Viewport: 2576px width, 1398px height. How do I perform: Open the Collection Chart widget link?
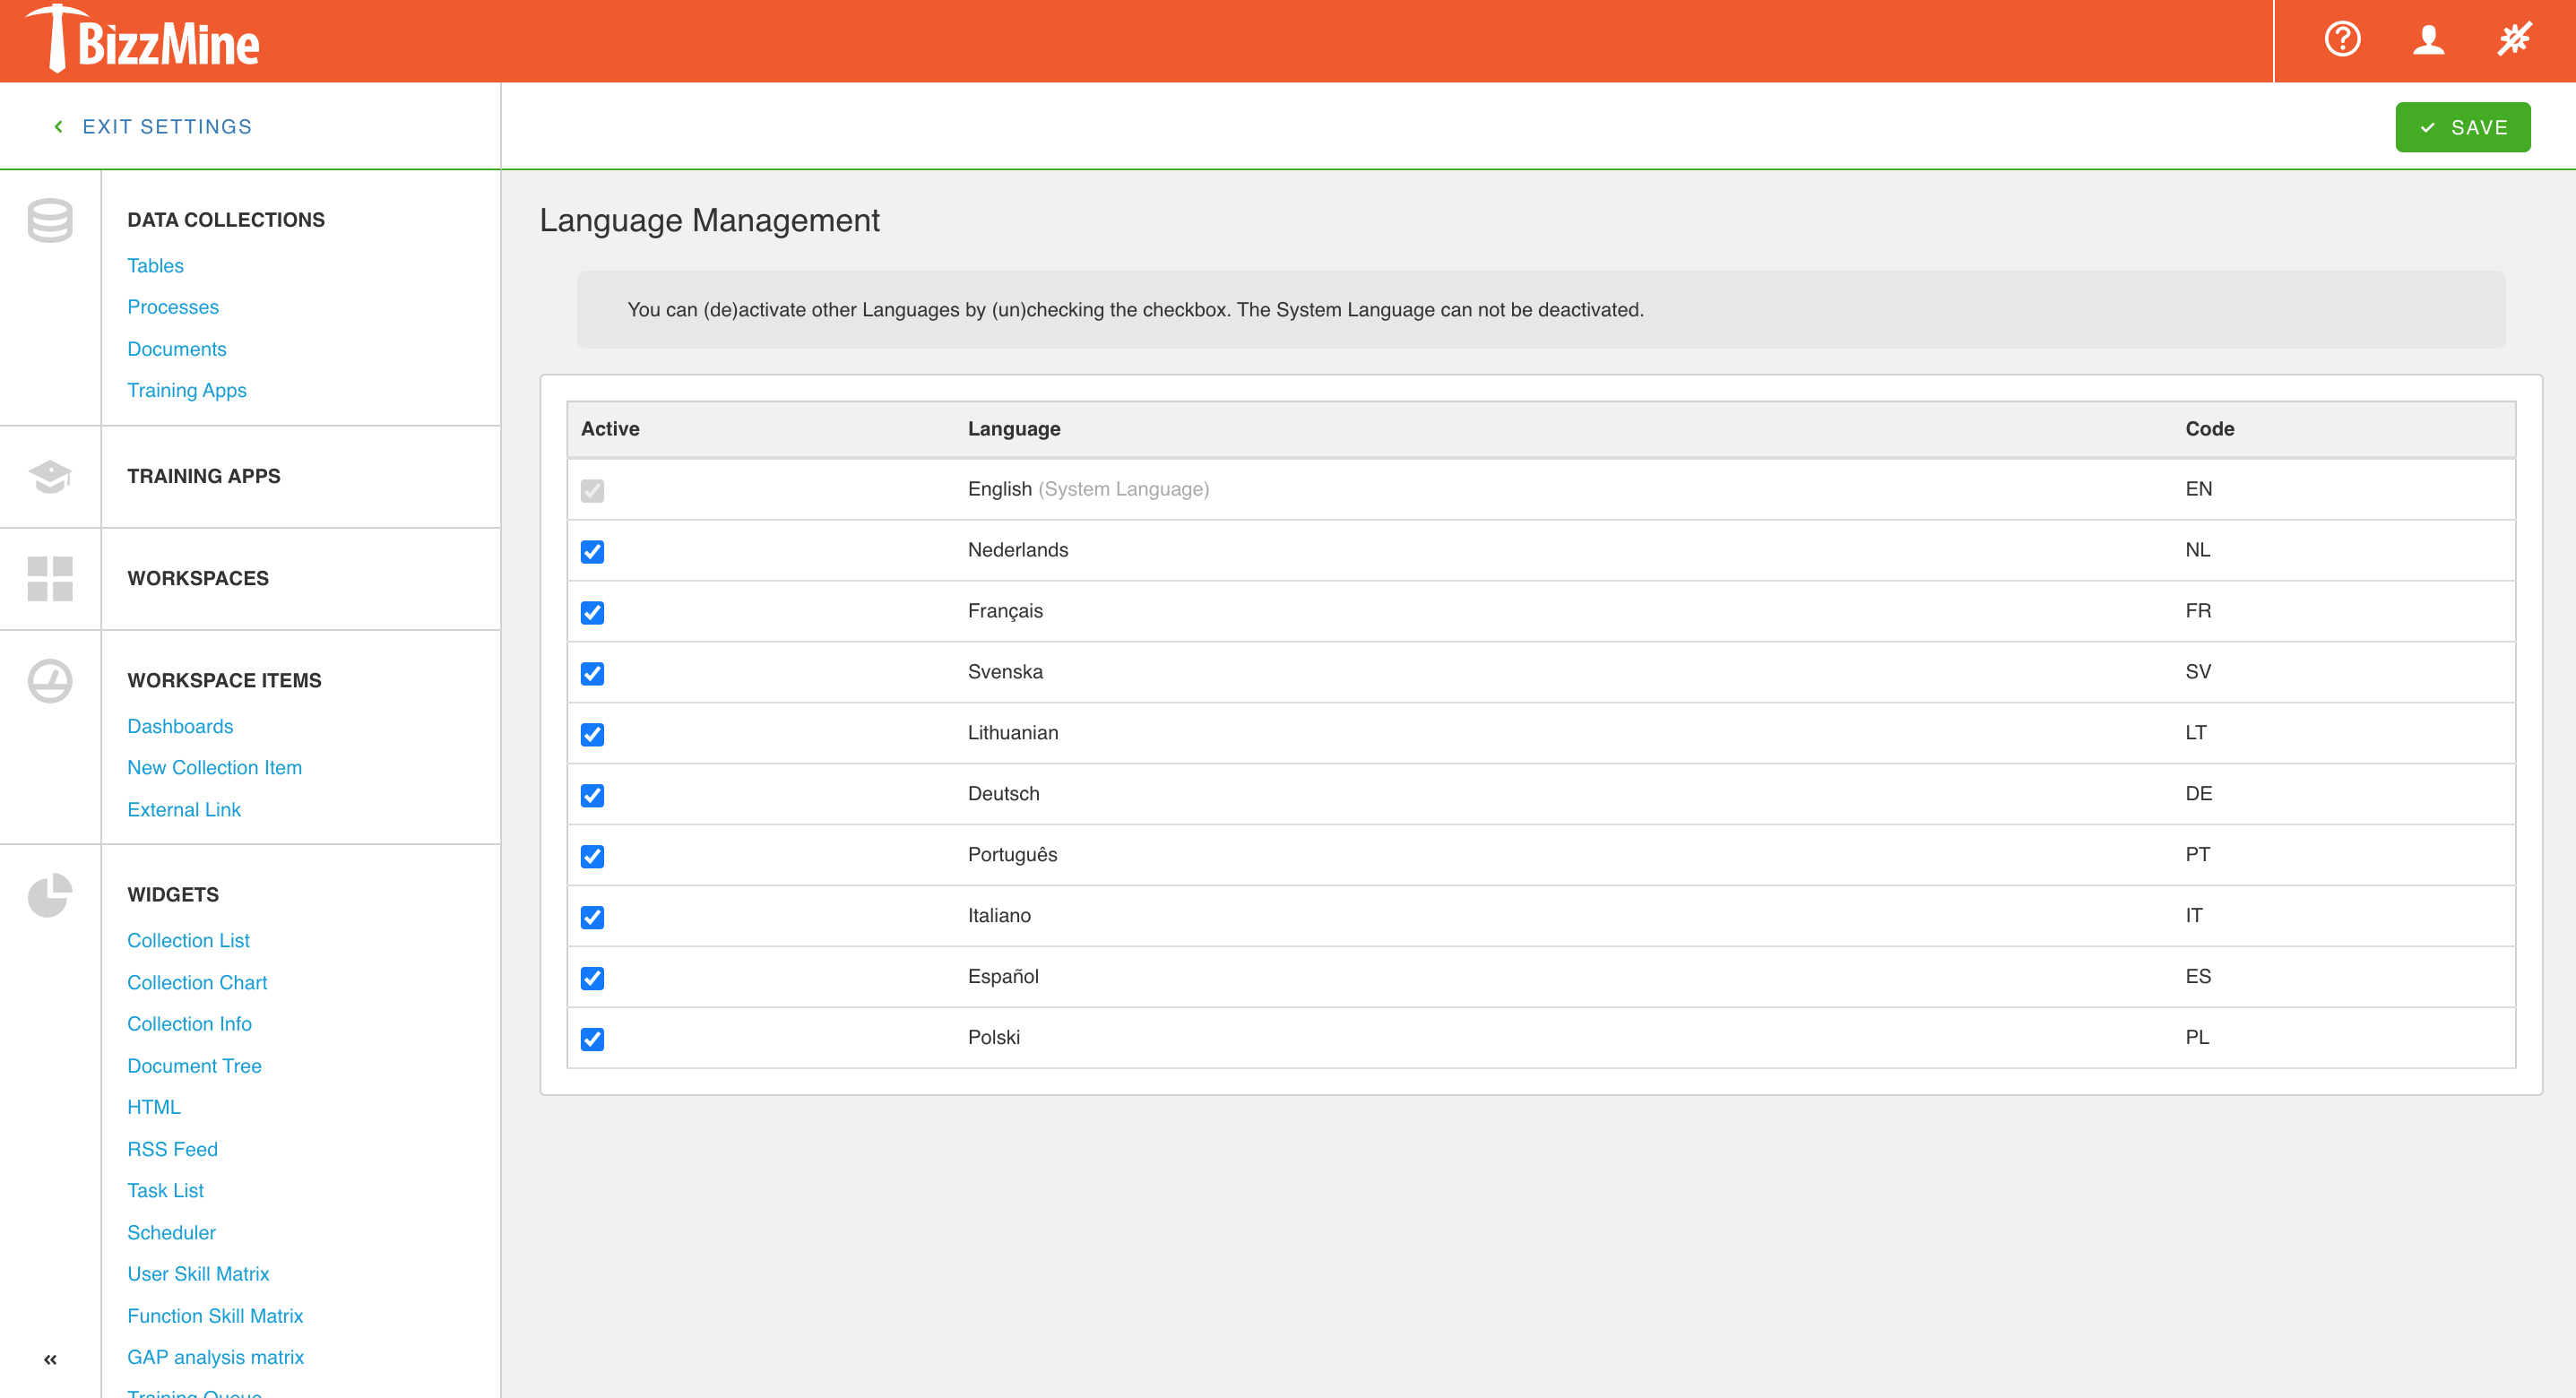coord(197,982)
